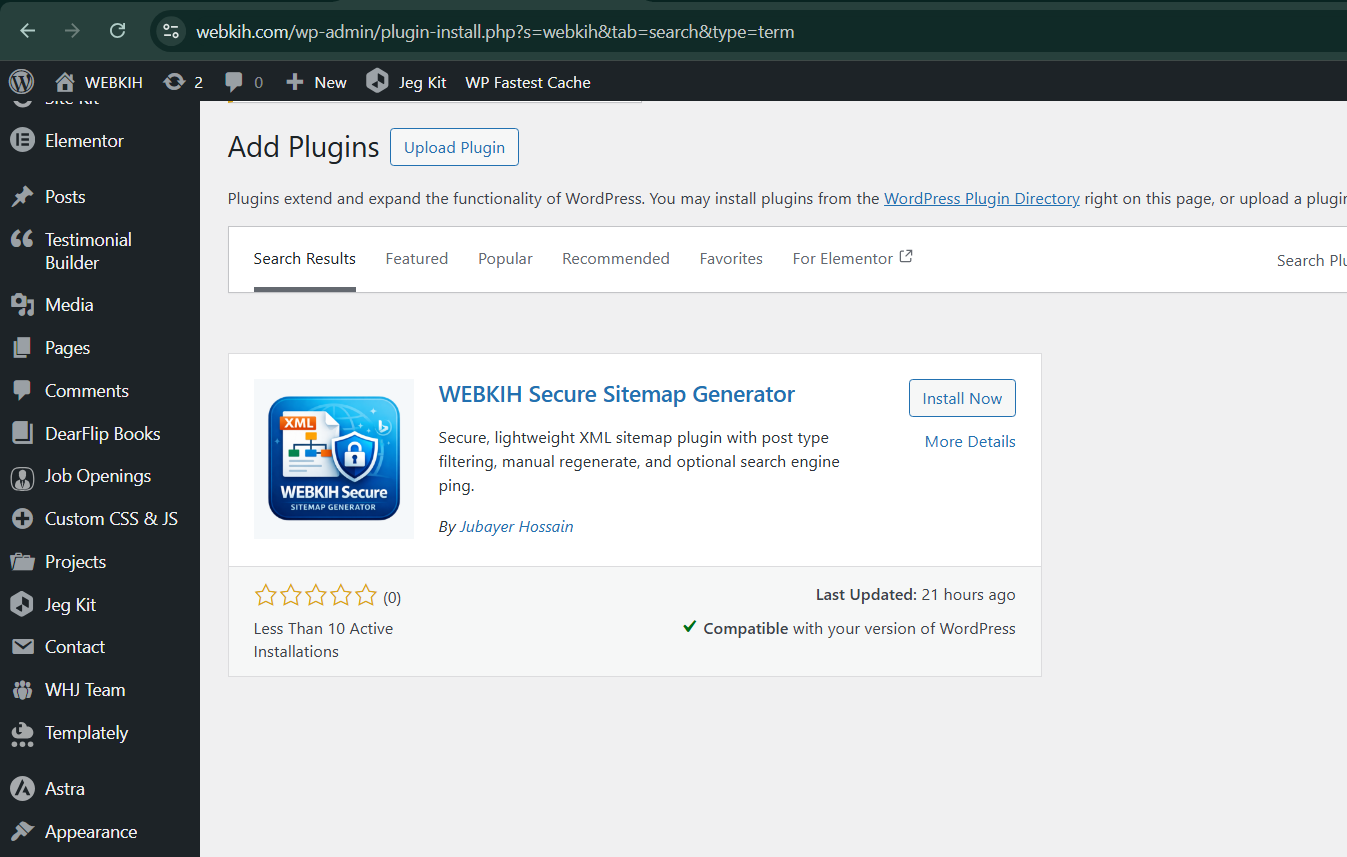Open Elementor from the sidebar icon
This screenshot has height=857, width=1347.
pyautogui.click(x=22, y=141)
